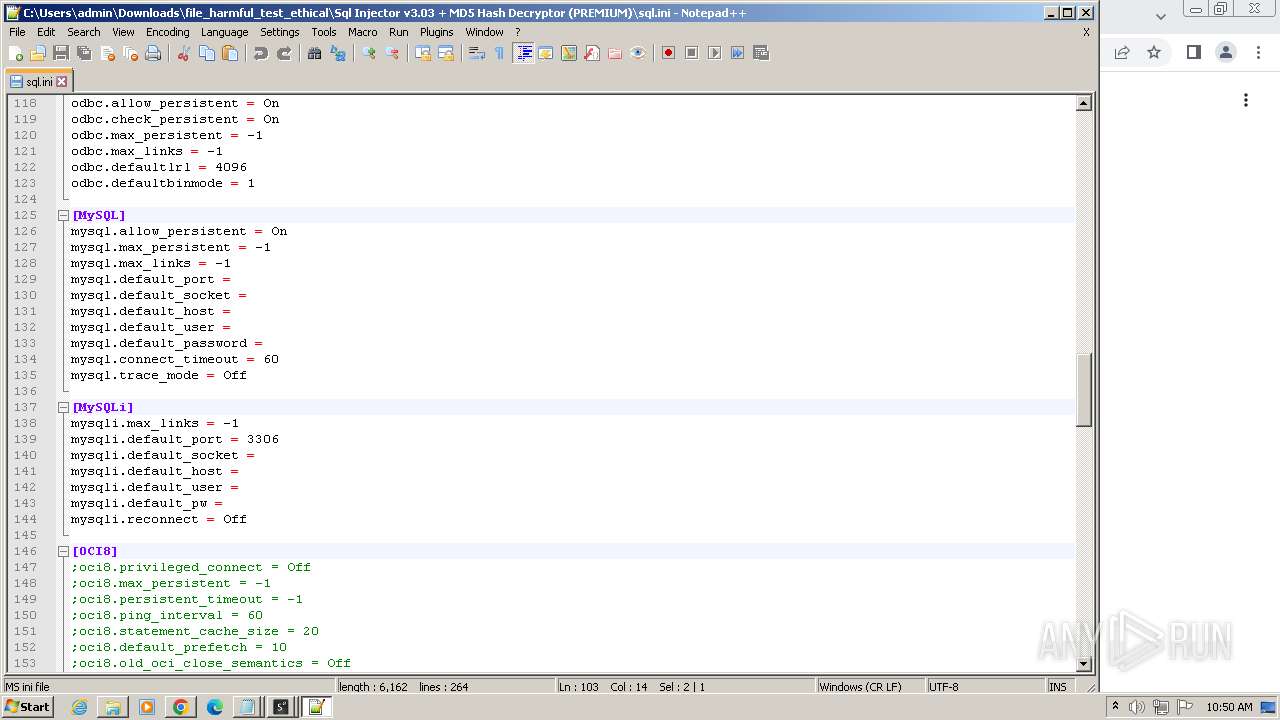
Task: Start macro recording with red dot
Action: pyautogui.click(x=669, y=53)
